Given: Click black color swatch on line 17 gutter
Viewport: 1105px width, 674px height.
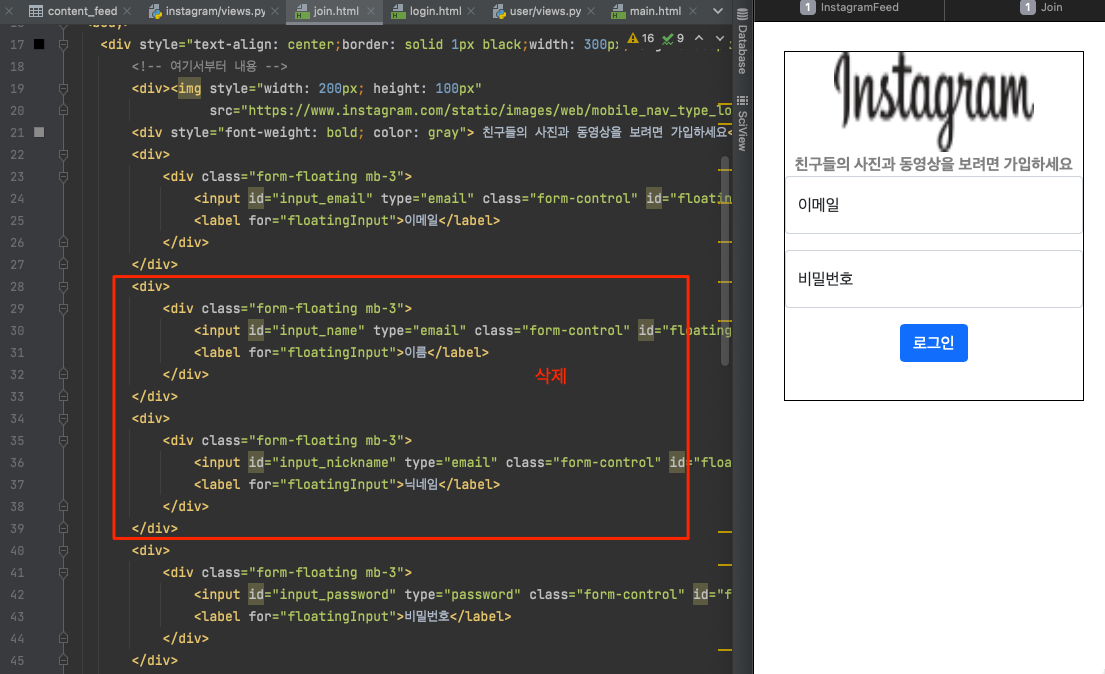Looking at the screenshot, I should (x=39, y=44).
